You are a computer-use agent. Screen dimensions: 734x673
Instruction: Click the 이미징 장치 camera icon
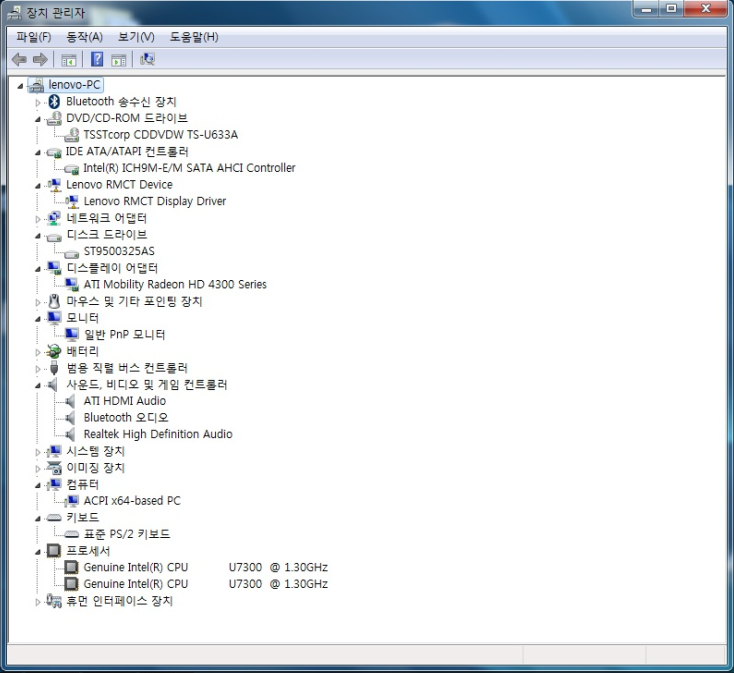tap(54, 468)
